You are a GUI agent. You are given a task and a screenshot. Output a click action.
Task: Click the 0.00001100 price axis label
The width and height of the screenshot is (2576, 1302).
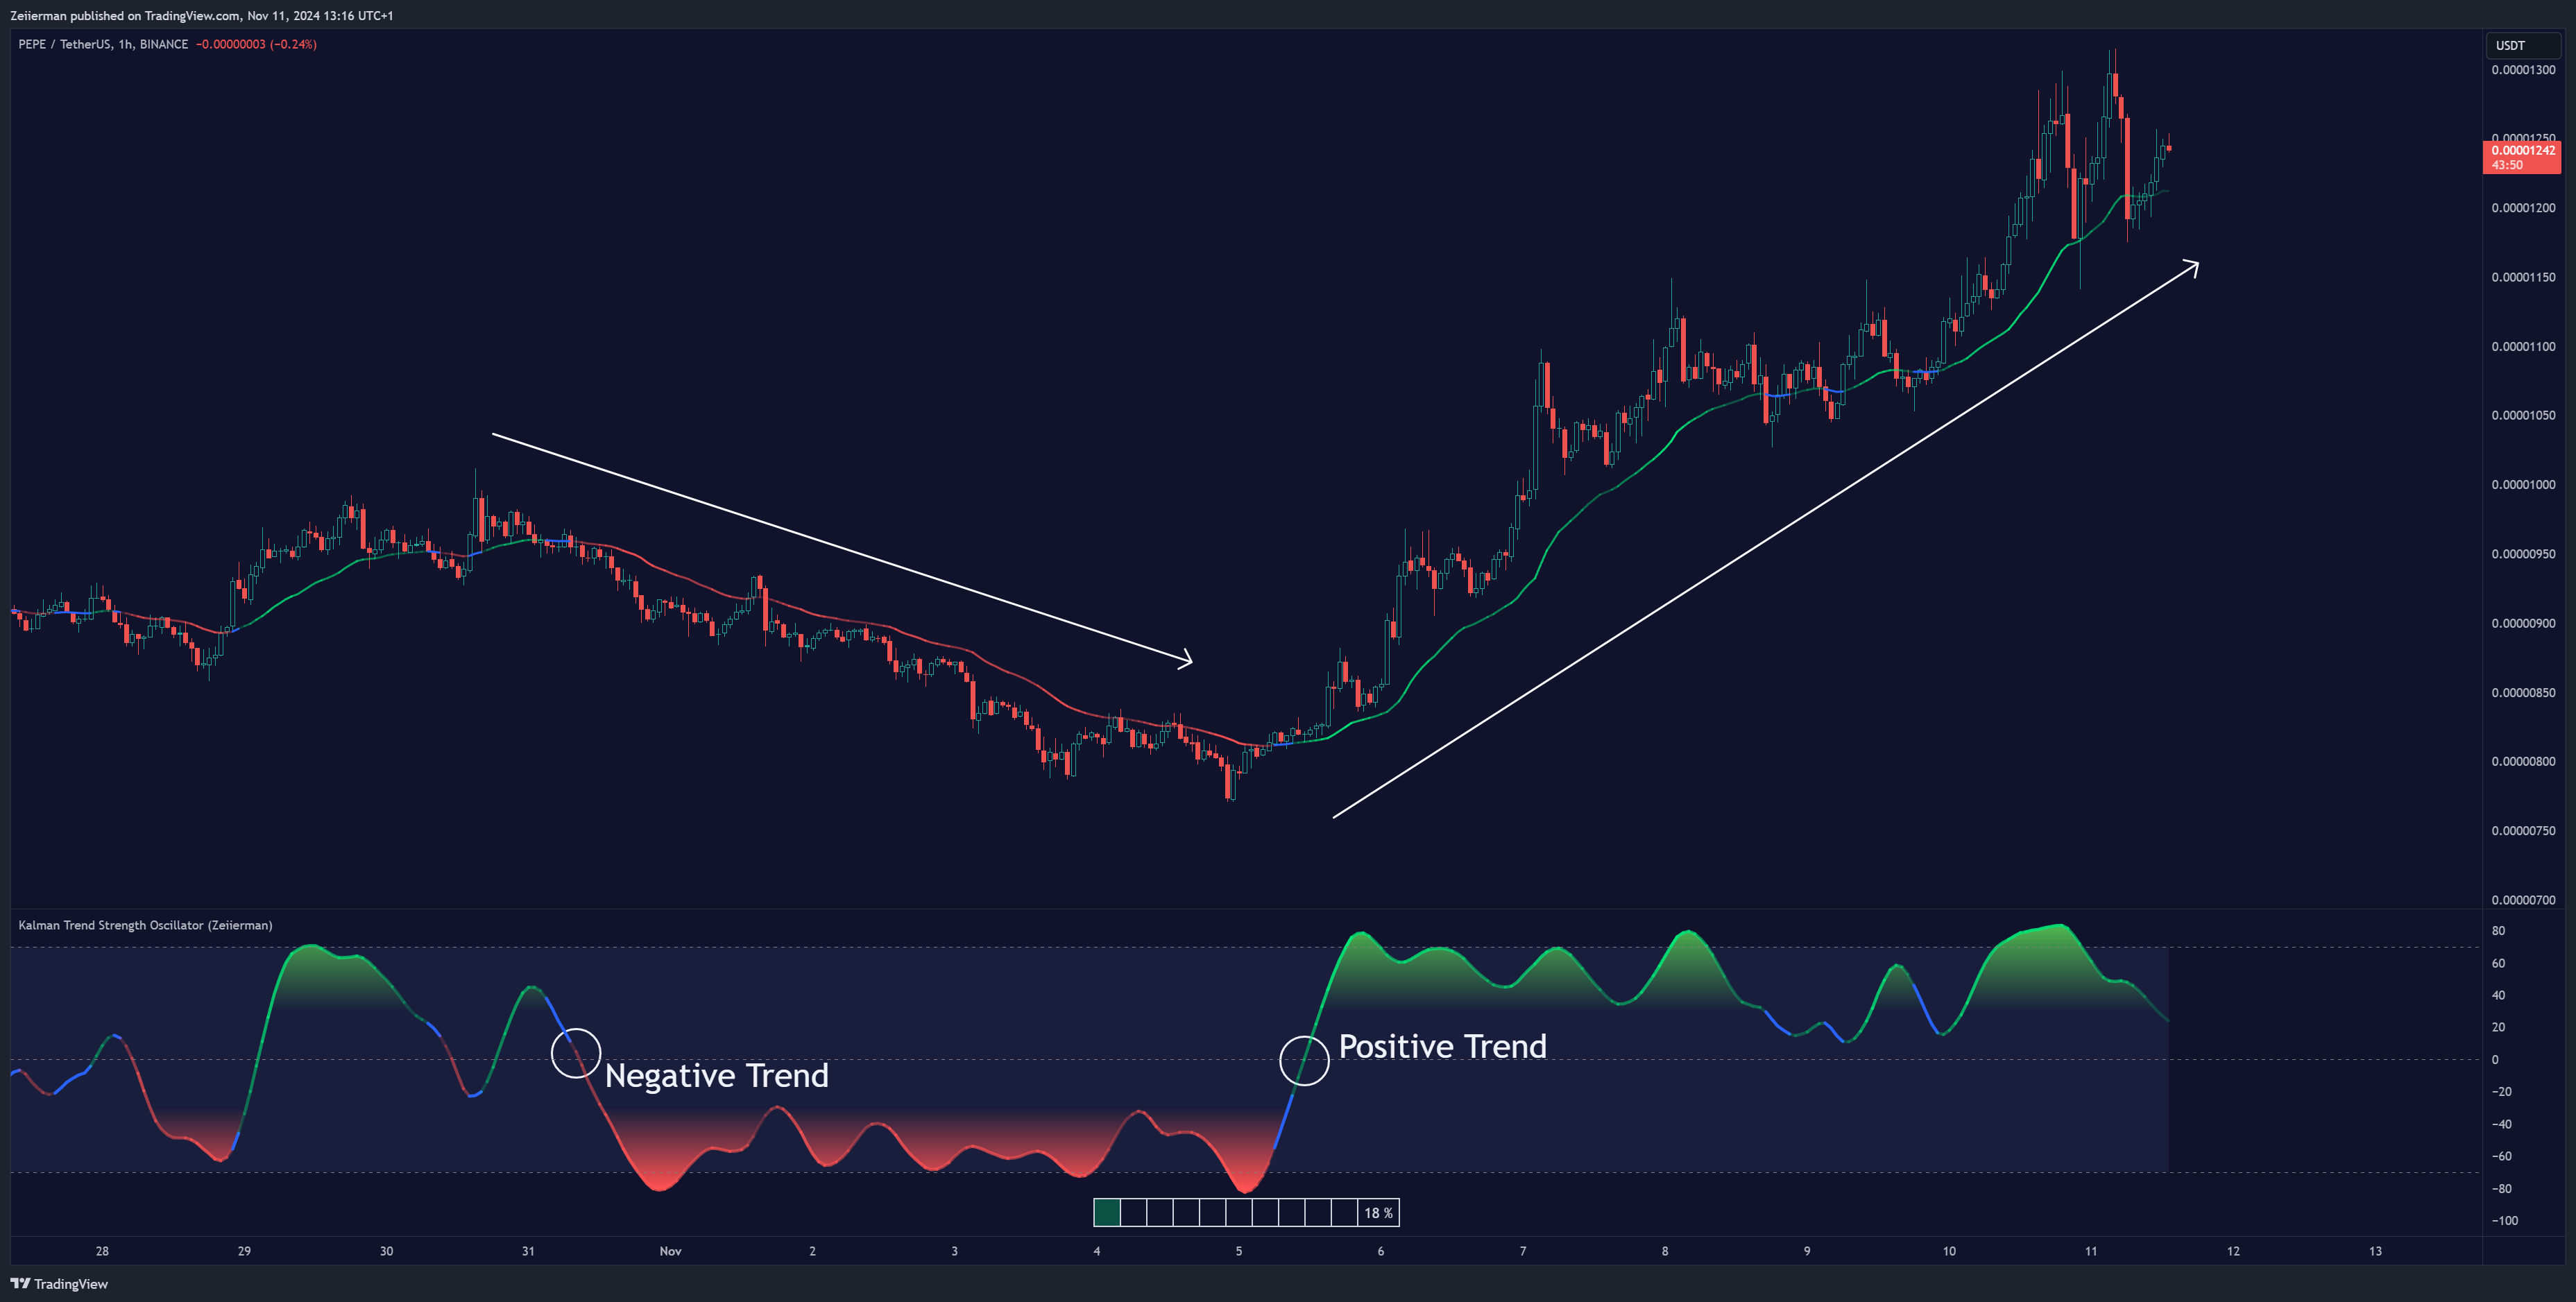[x=2523, y=346]
